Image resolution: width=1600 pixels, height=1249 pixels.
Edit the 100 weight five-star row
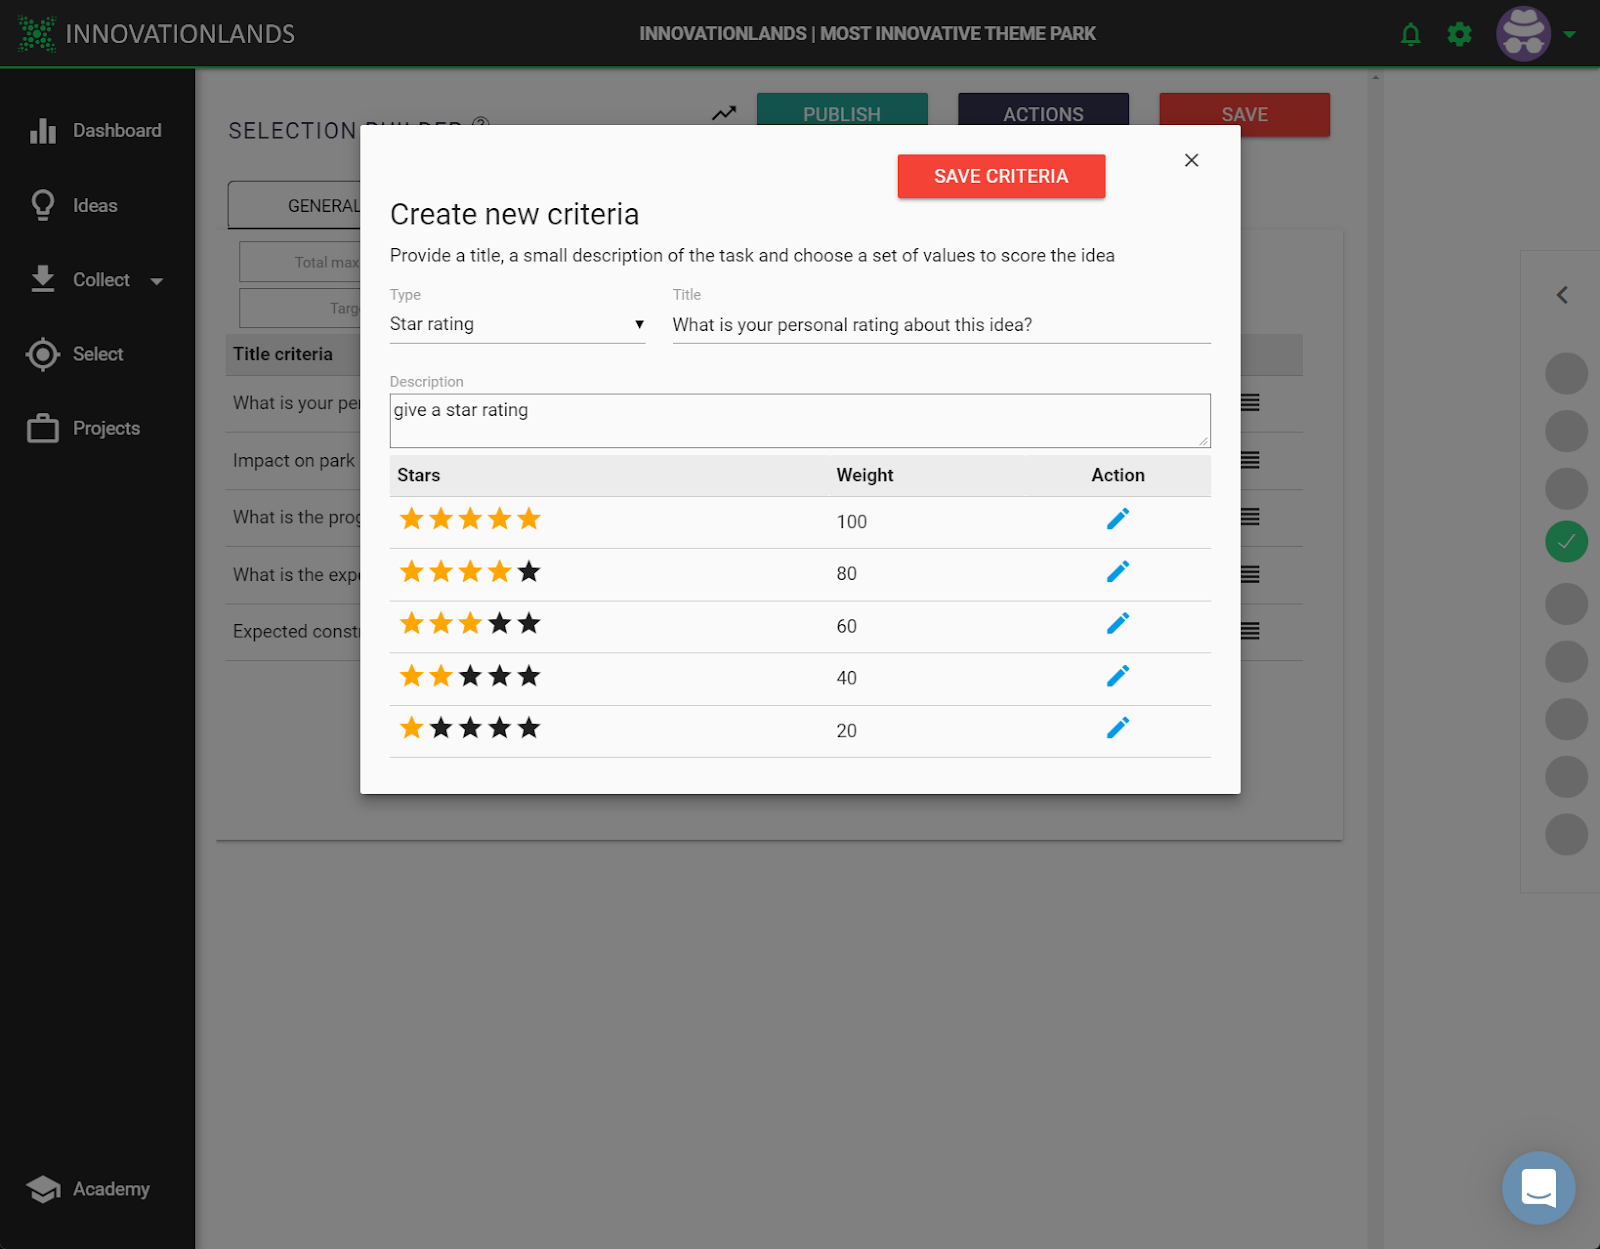(x=1117, y=519)
